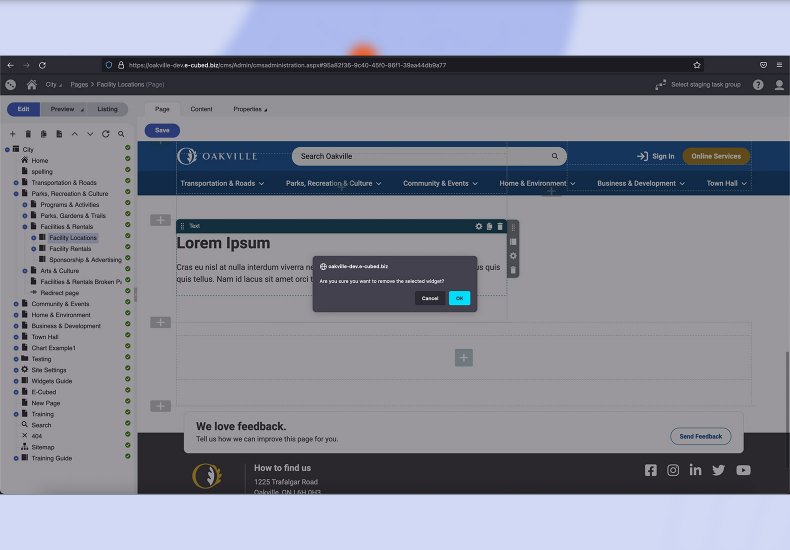The height and width of the screenshot is (550, 790).
Task: Click the add new page plus icon
Action: [x=13, y=134]
